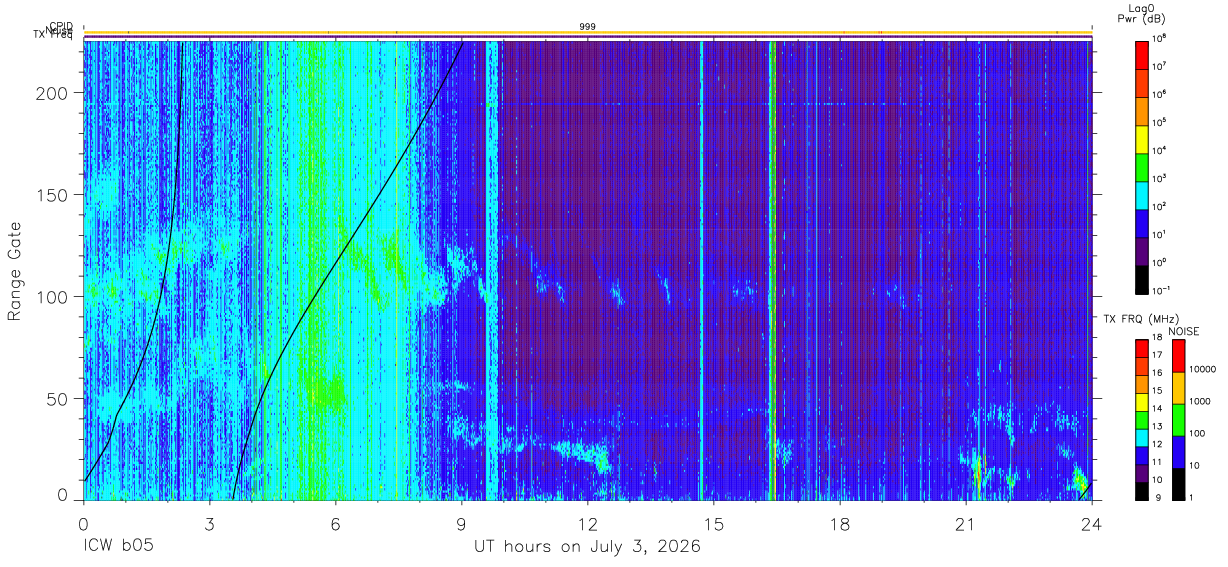This screenshot has height=567, width=1228.
Task: Select the '13' label on TX FRQ scale
Action: coord(1158,428)
